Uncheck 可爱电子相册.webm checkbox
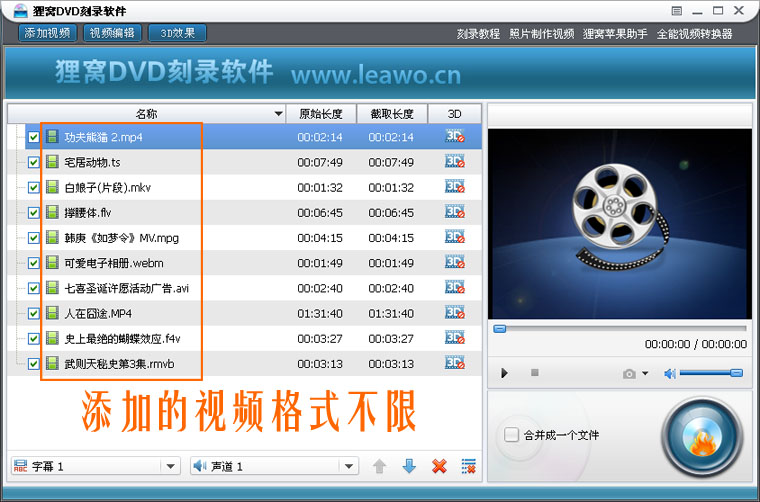 33,263
